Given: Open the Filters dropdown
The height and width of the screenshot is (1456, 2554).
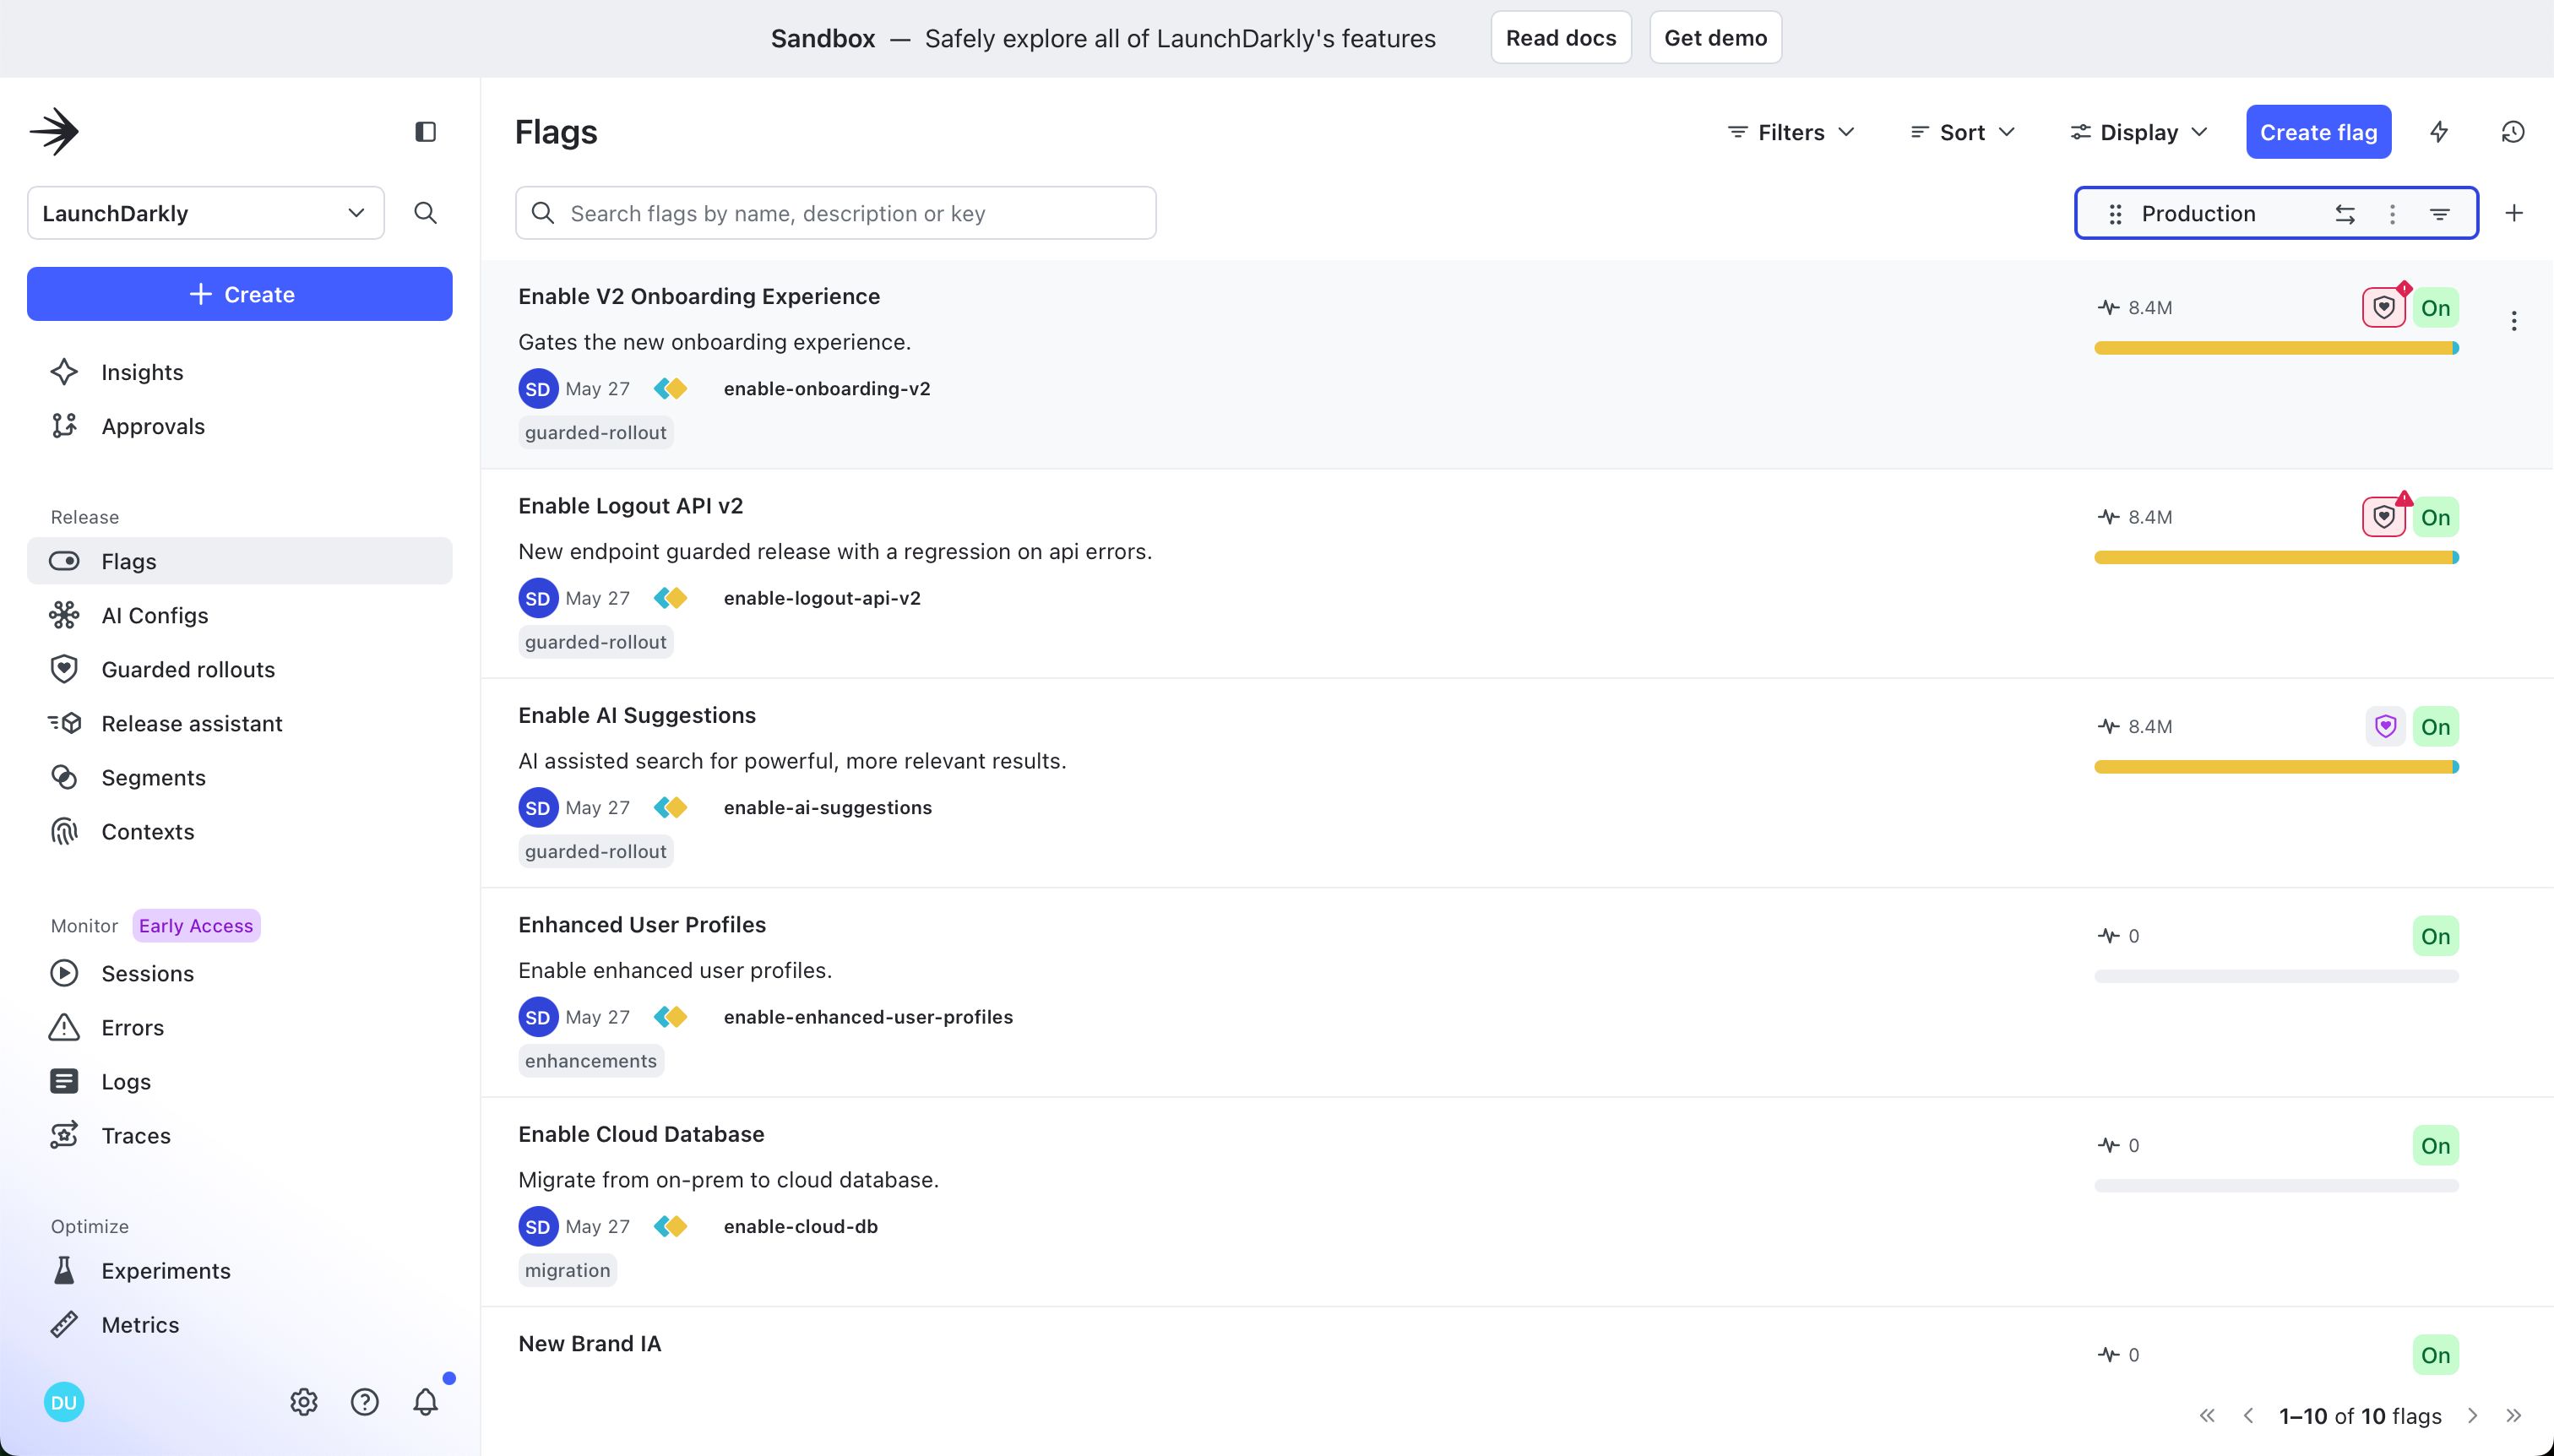Looking at the screenshot, I should pyautogui.click(x=1791, y=132).
